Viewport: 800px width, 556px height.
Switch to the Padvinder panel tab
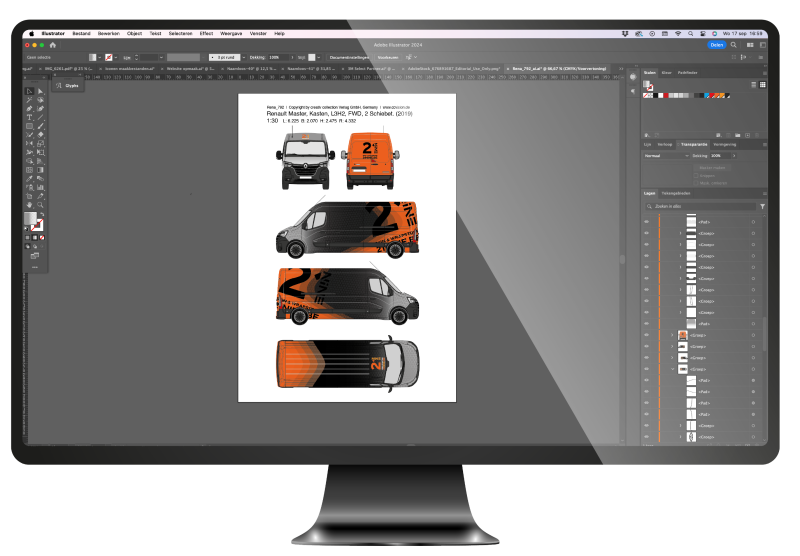coord(687,72)
